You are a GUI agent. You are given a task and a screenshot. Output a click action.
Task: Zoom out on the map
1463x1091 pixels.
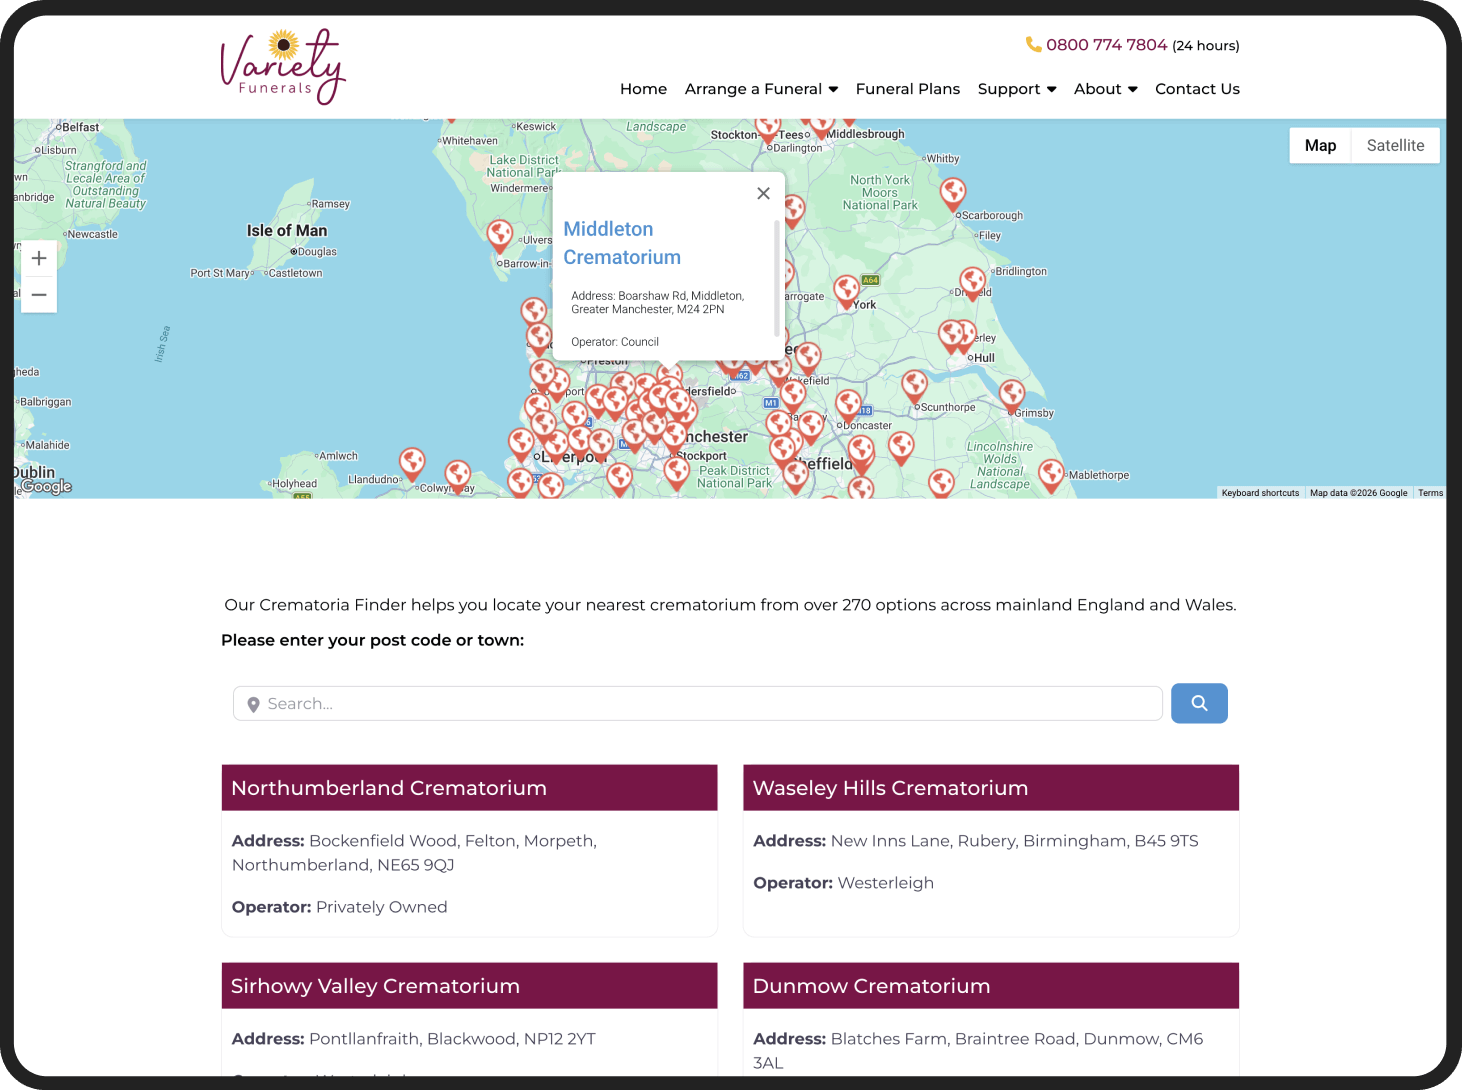[39, 295]
